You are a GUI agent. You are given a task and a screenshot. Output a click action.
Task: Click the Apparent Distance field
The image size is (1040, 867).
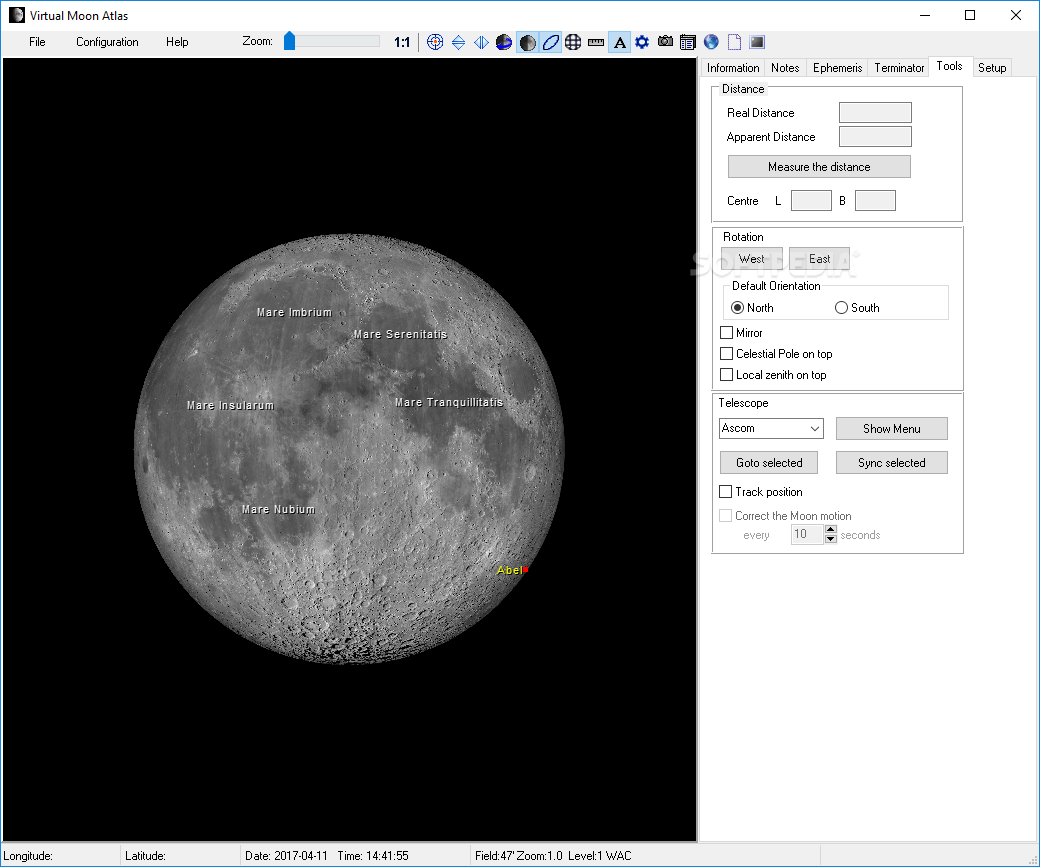pyautogui.click(x=875, y=137)
